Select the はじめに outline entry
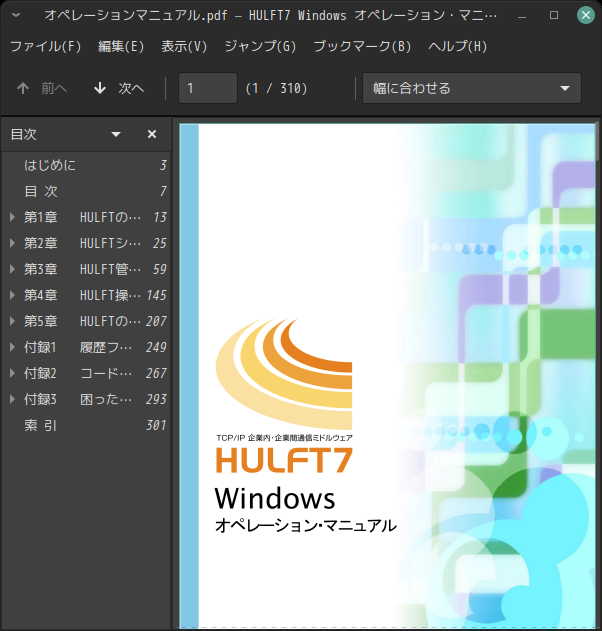Viewport: 602px width, 631px height. click(x=86, y=165)
